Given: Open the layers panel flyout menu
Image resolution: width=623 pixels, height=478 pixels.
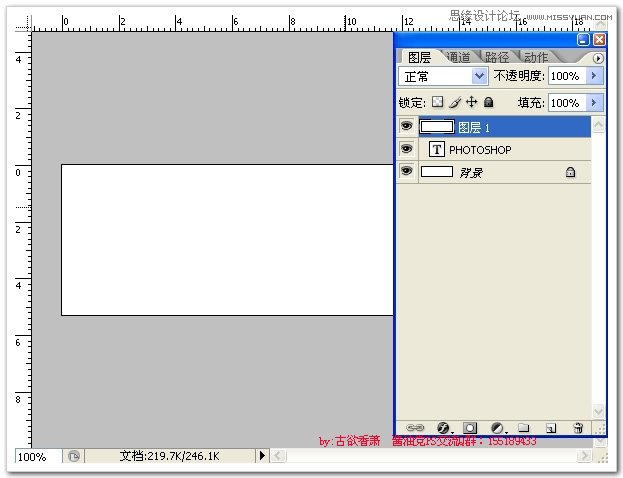Looking at the screenshot, I should [598, 58].
